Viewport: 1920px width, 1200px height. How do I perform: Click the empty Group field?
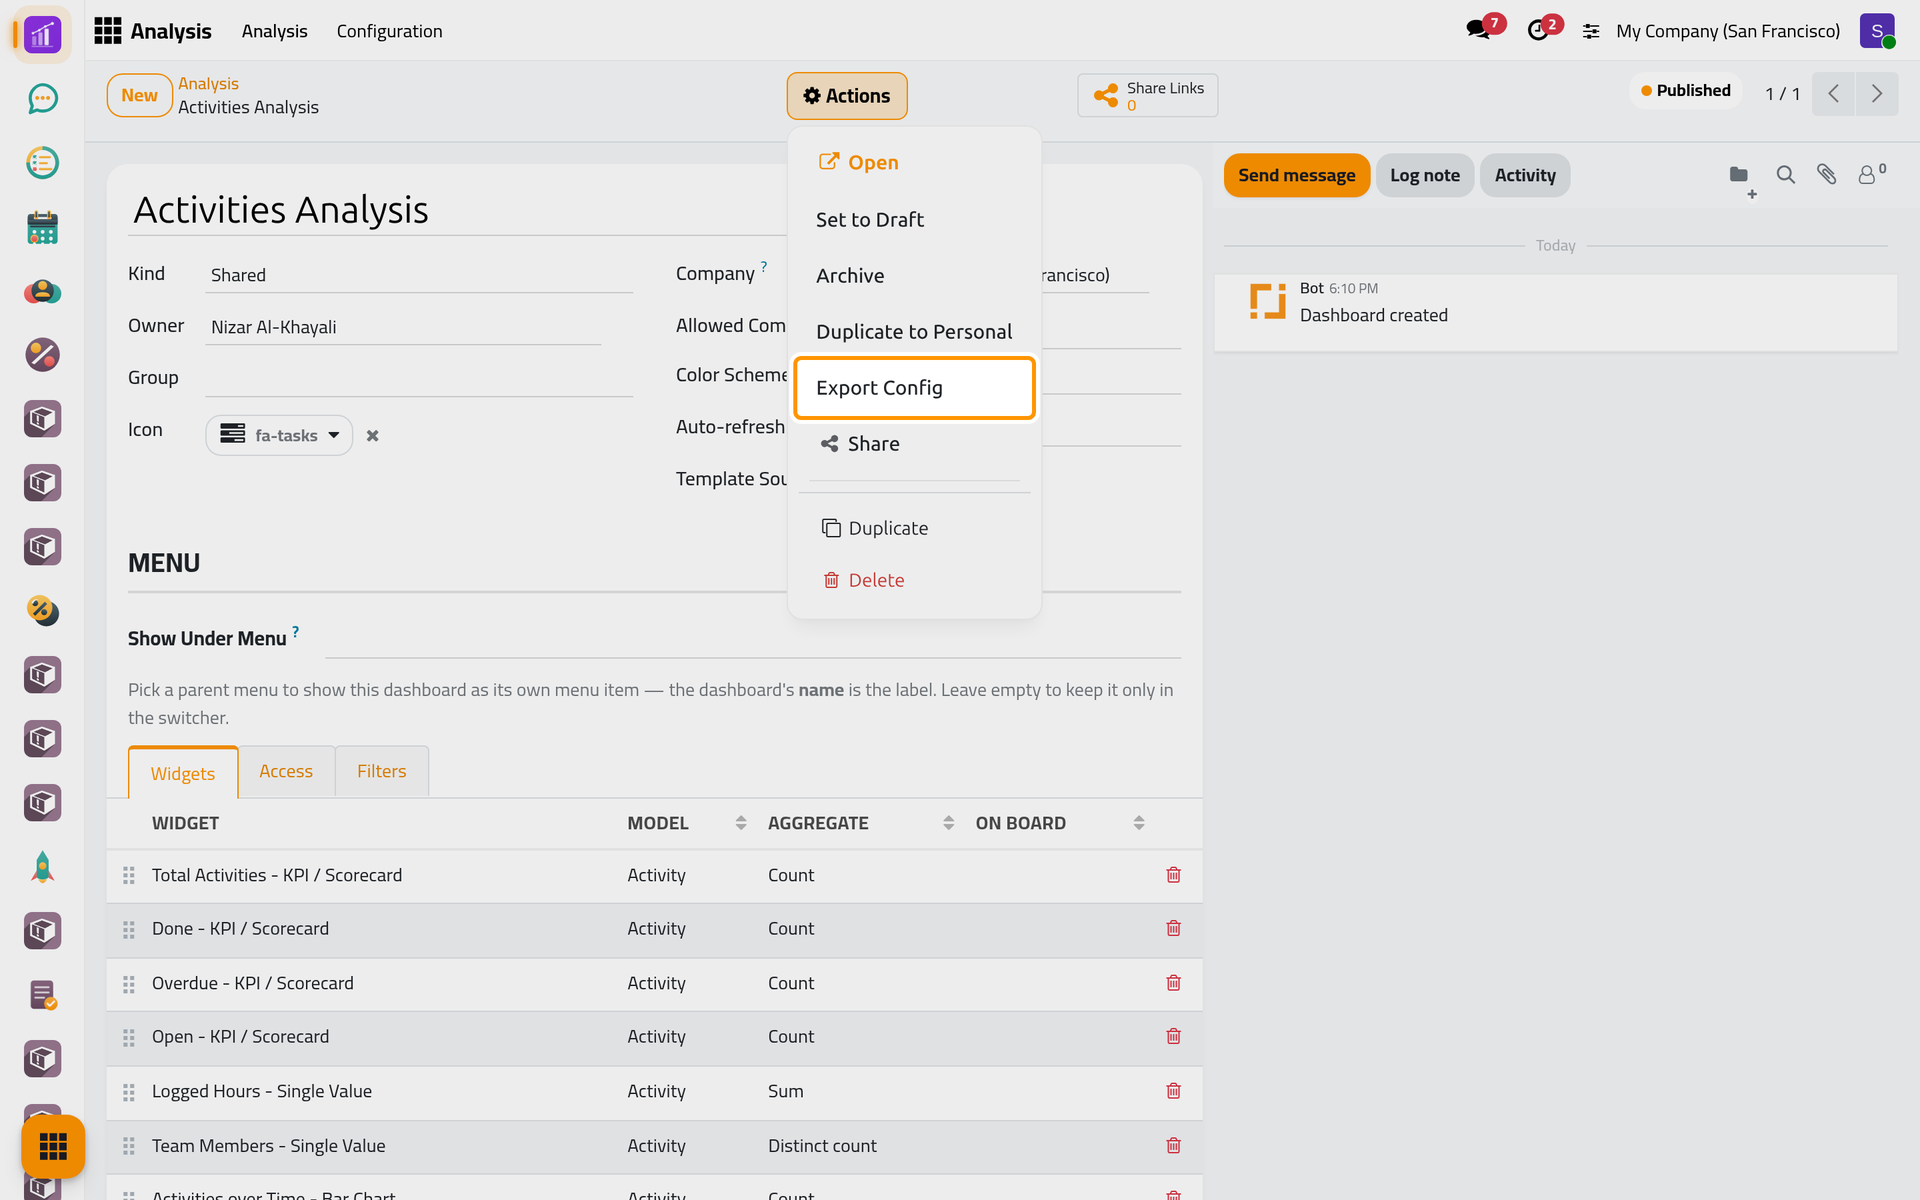pyautogui.click(x=419, y=377)
